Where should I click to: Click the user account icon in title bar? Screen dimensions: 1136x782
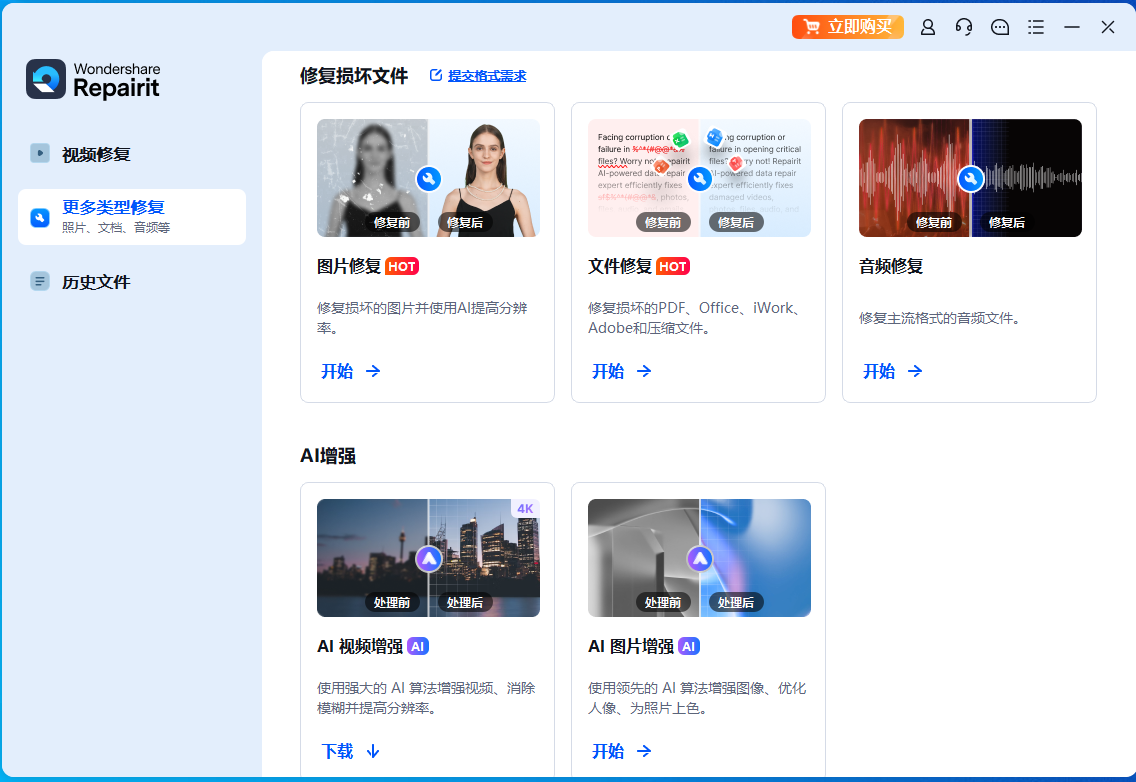click(x=928, y=27)
